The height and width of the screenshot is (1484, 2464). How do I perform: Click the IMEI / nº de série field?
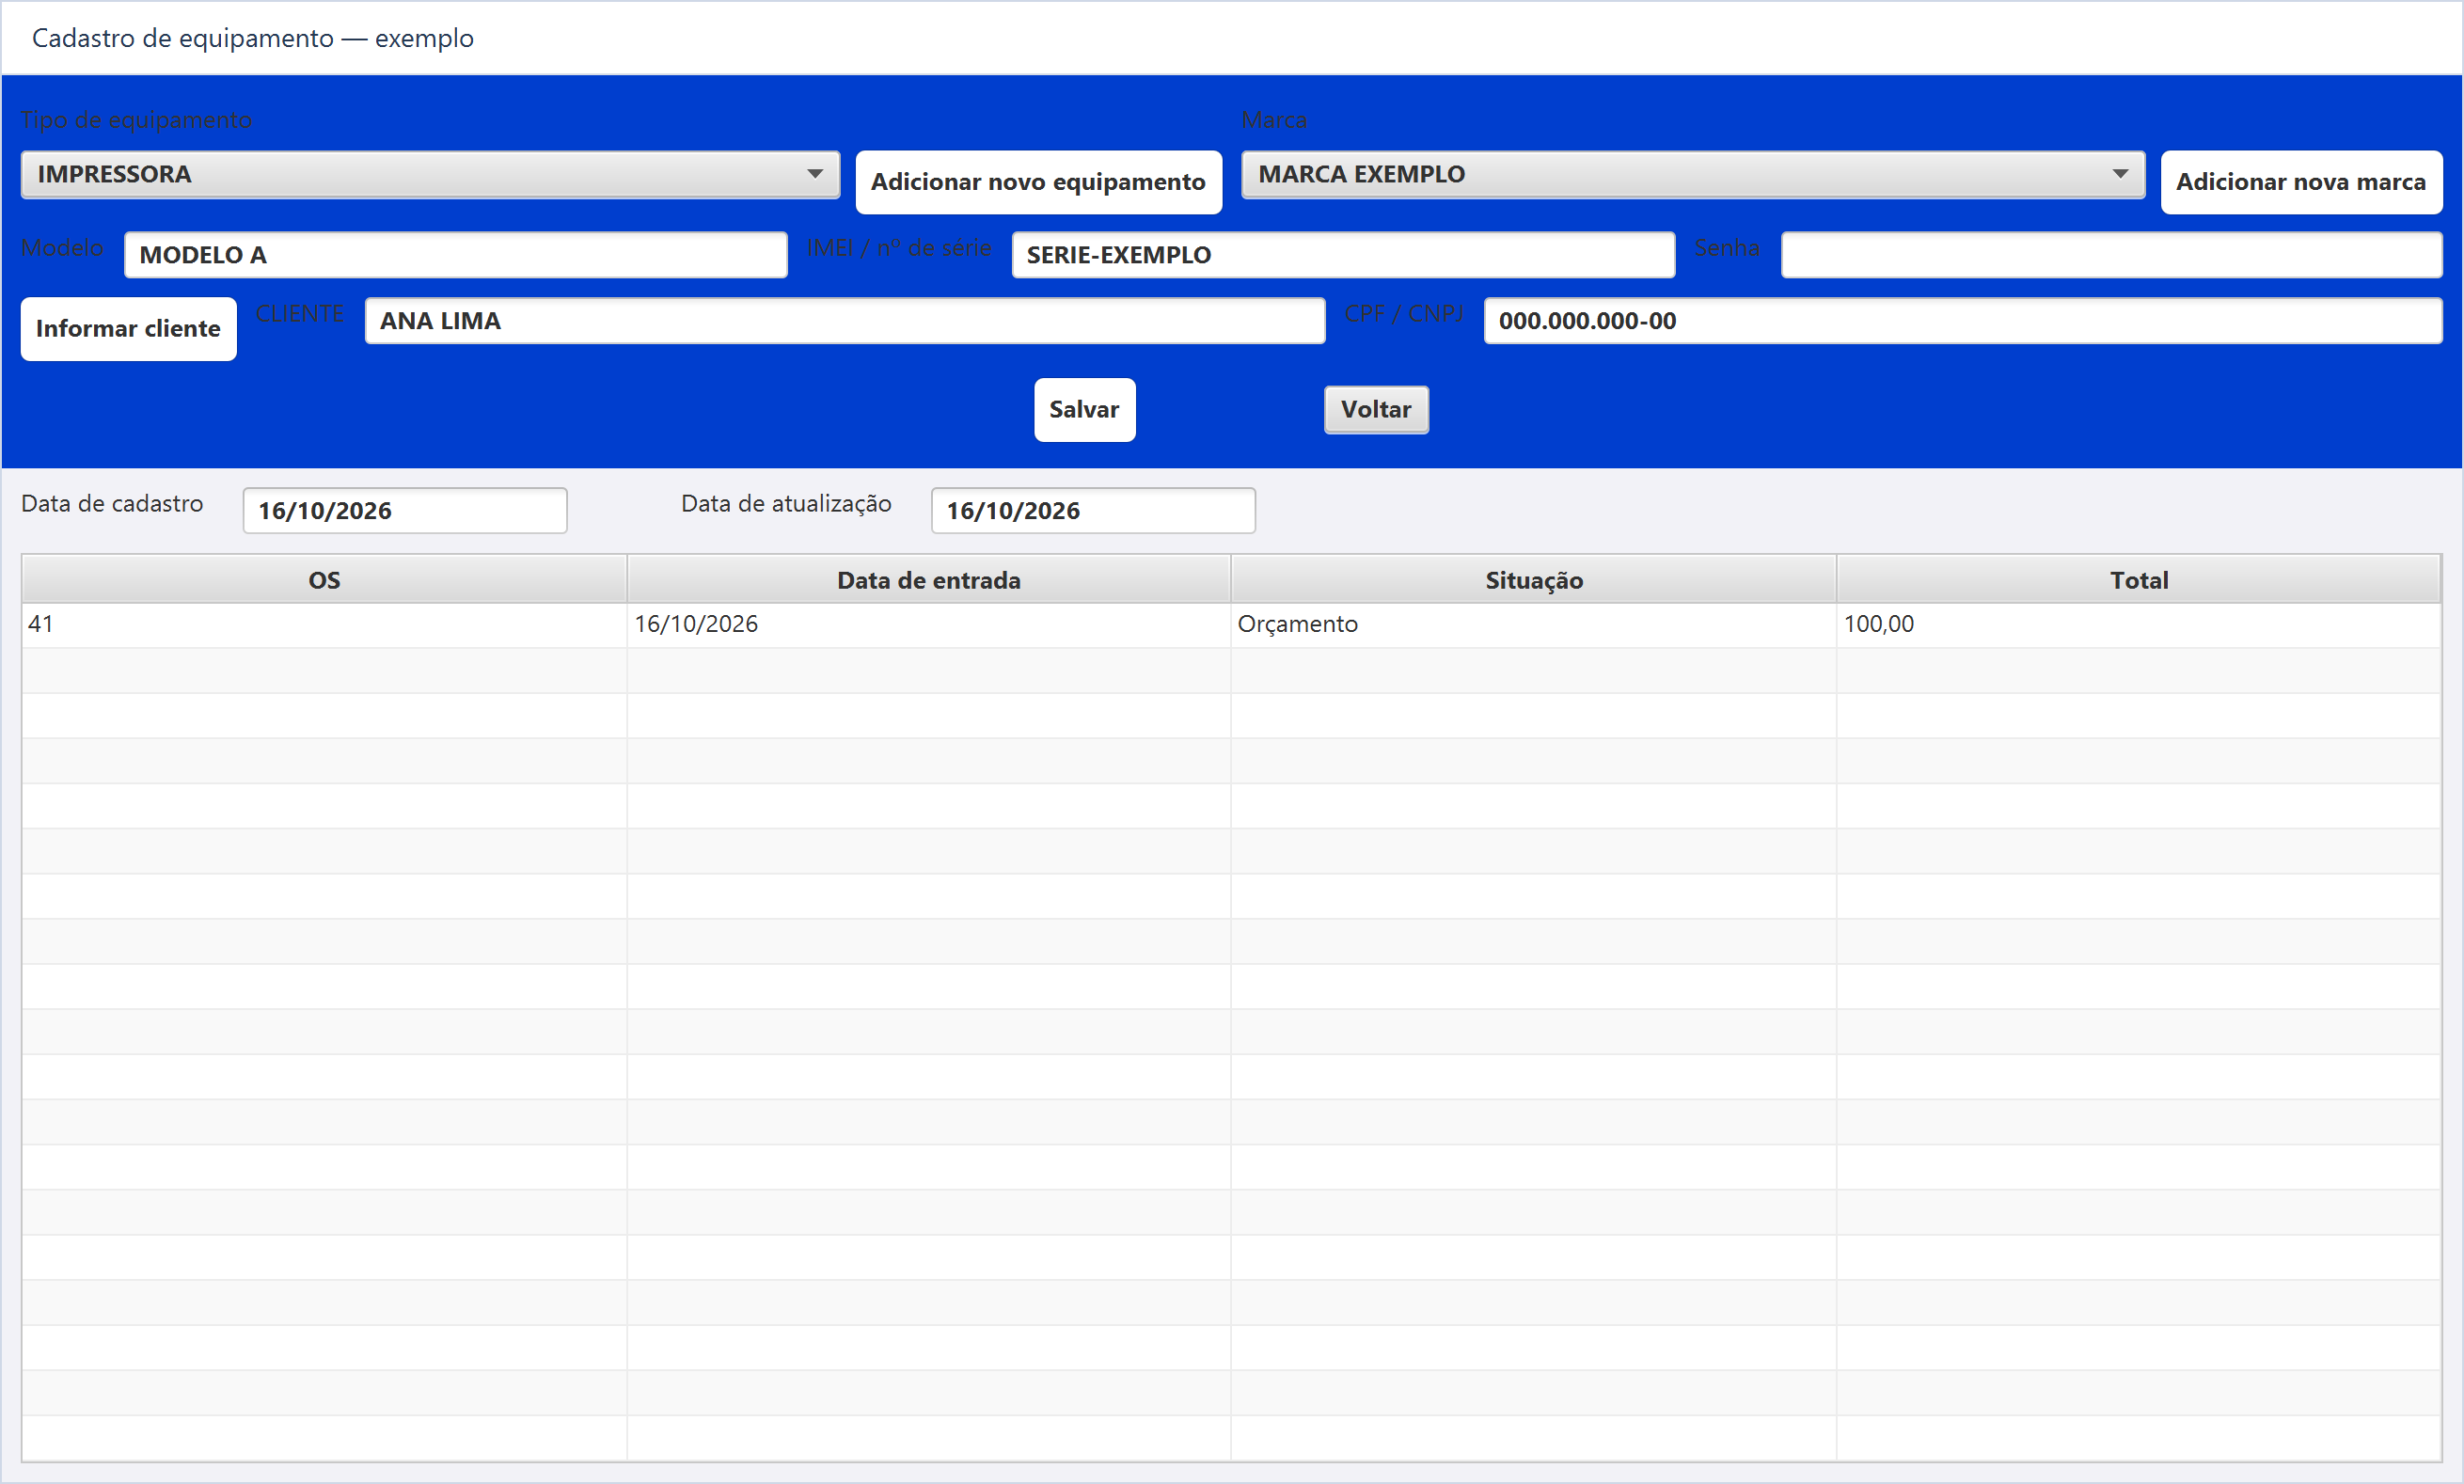coord(1343,255)
